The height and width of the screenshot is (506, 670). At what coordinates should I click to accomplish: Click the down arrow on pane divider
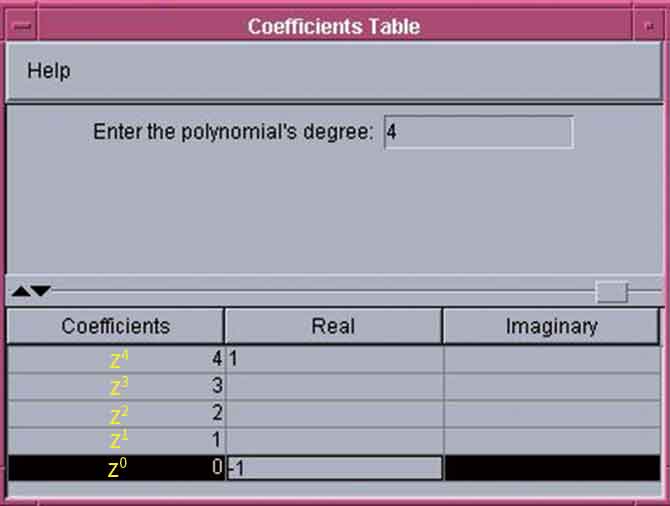click(39, 291)
